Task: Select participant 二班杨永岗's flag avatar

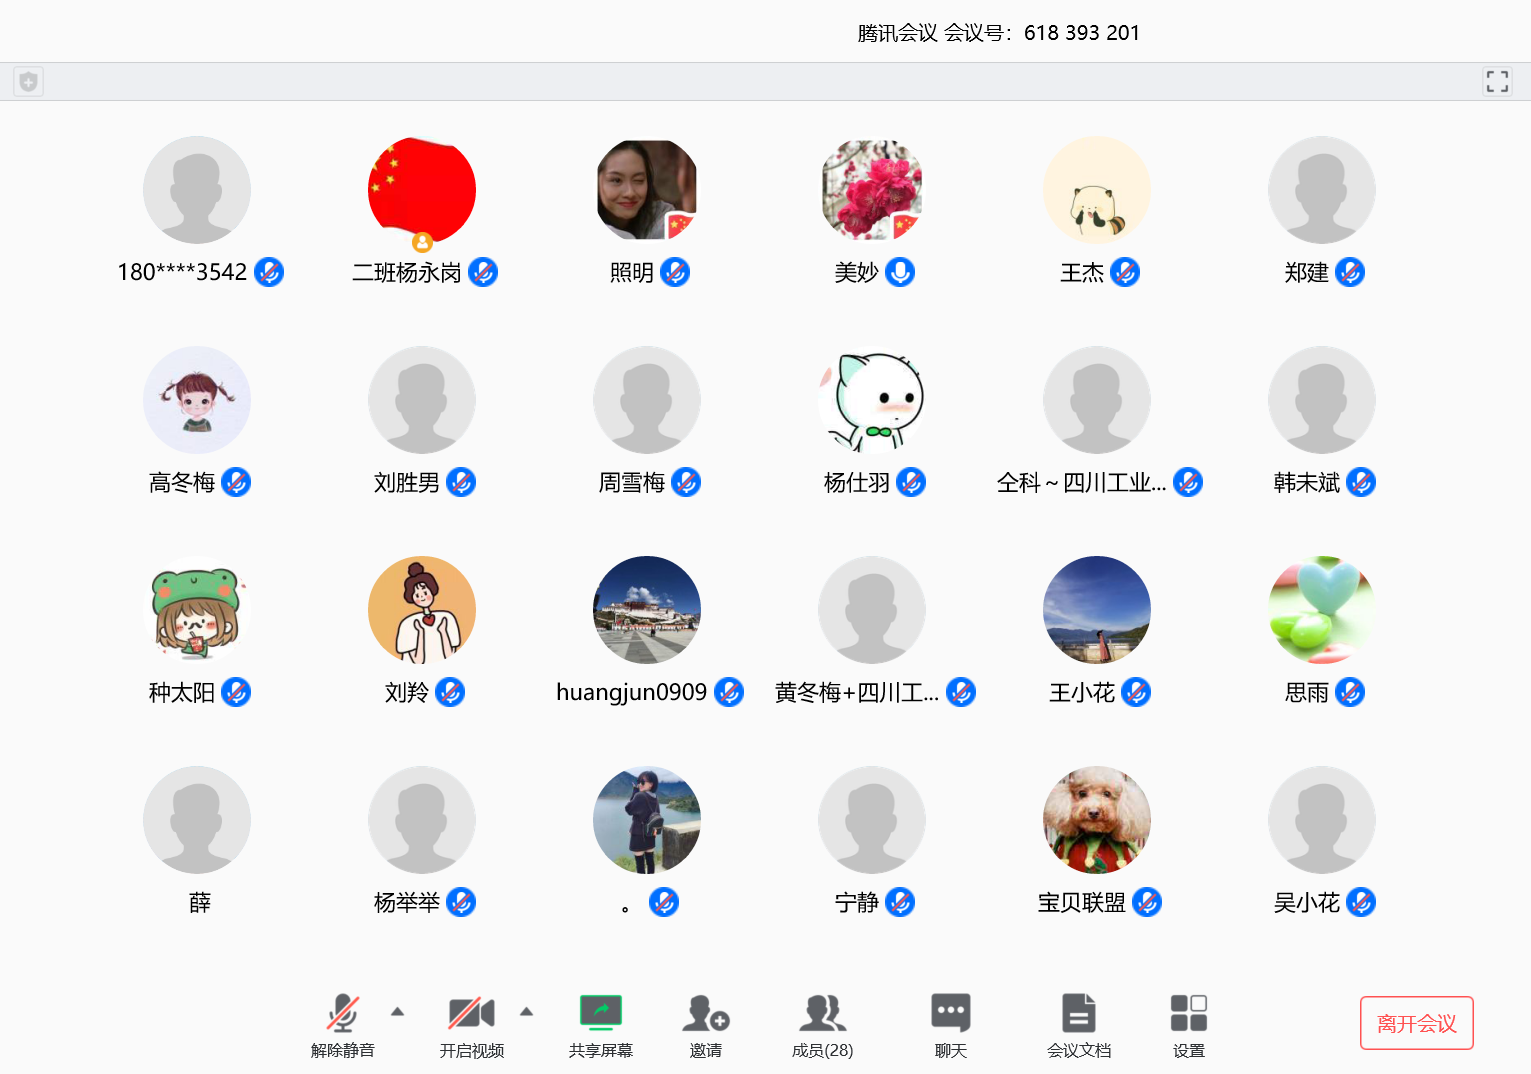Action: tap(421, 190)
